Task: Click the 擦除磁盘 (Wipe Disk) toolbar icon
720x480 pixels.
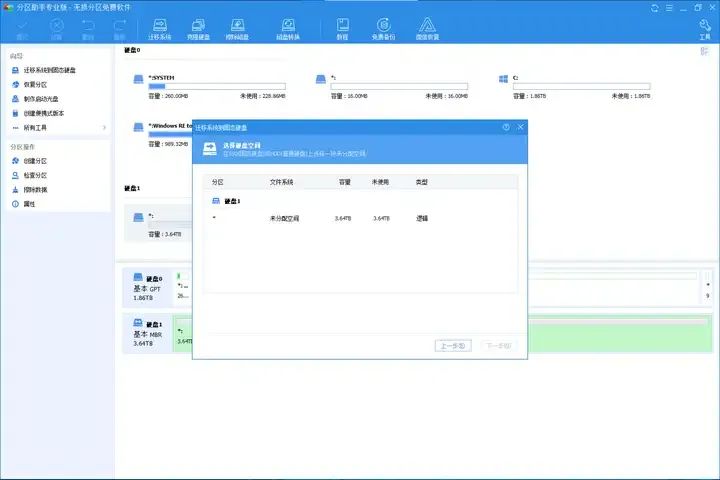Action: point(237,29)
